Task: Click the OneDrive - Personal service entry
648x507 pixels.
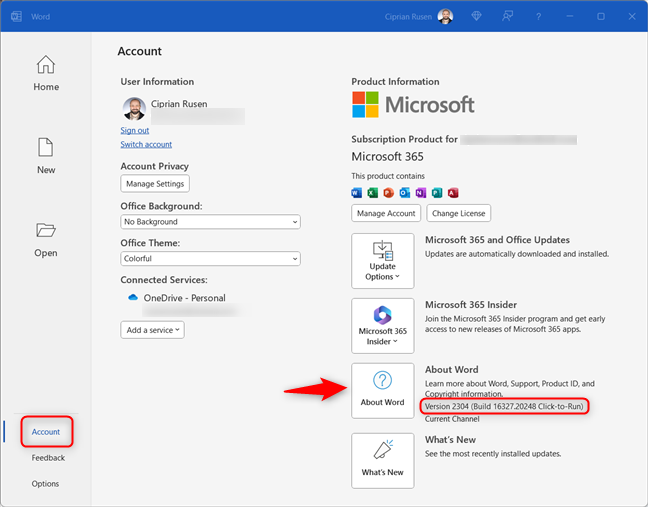Action: click(184, 298)
